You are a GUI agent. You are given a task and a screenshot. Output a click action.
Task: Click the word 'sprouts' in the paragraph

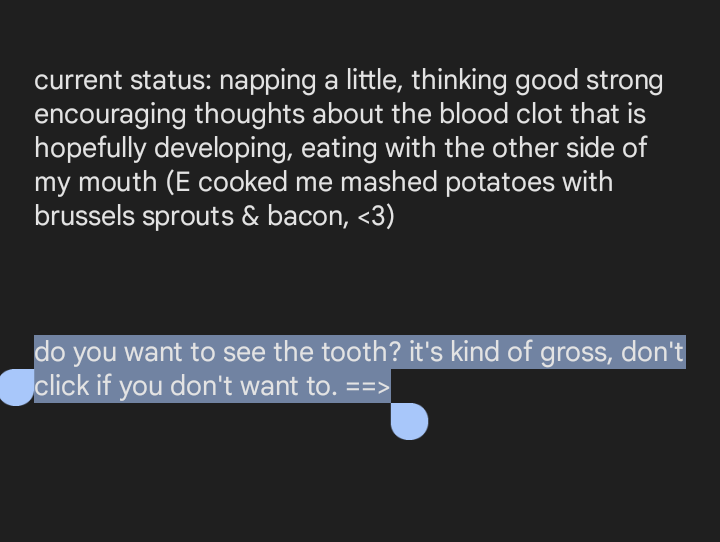click(x=188, y=217)
